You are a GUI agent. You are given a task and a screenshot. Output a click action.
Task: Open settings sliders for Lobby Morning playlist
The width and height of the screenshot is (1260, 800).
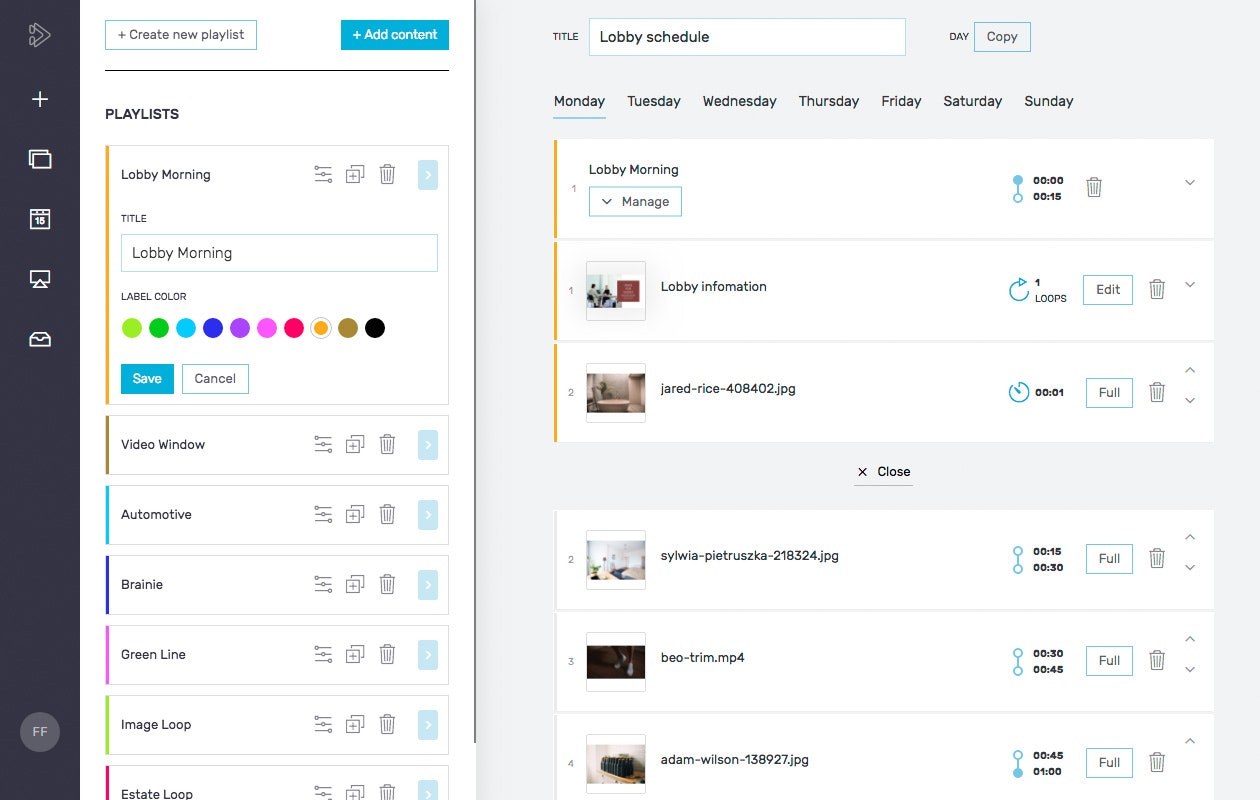point(323,175)
